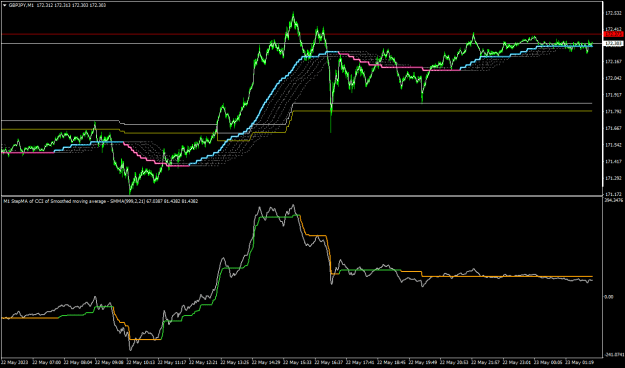Click the 0.00 level on the indicator scale
625x368 pixels.
609,297
